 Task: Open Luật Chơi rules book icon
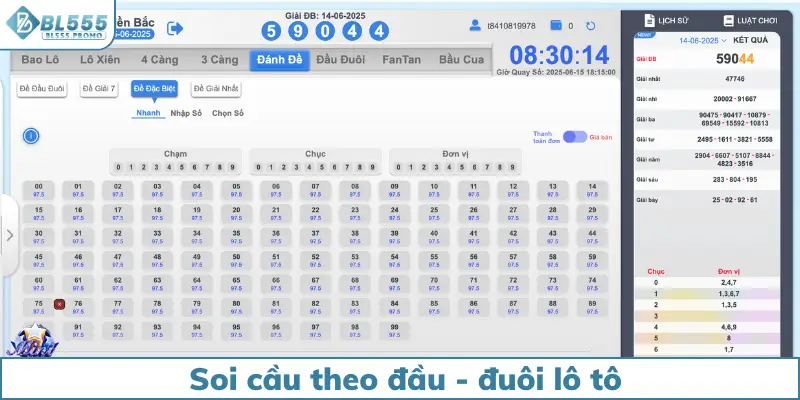click(x=724, y=19)
